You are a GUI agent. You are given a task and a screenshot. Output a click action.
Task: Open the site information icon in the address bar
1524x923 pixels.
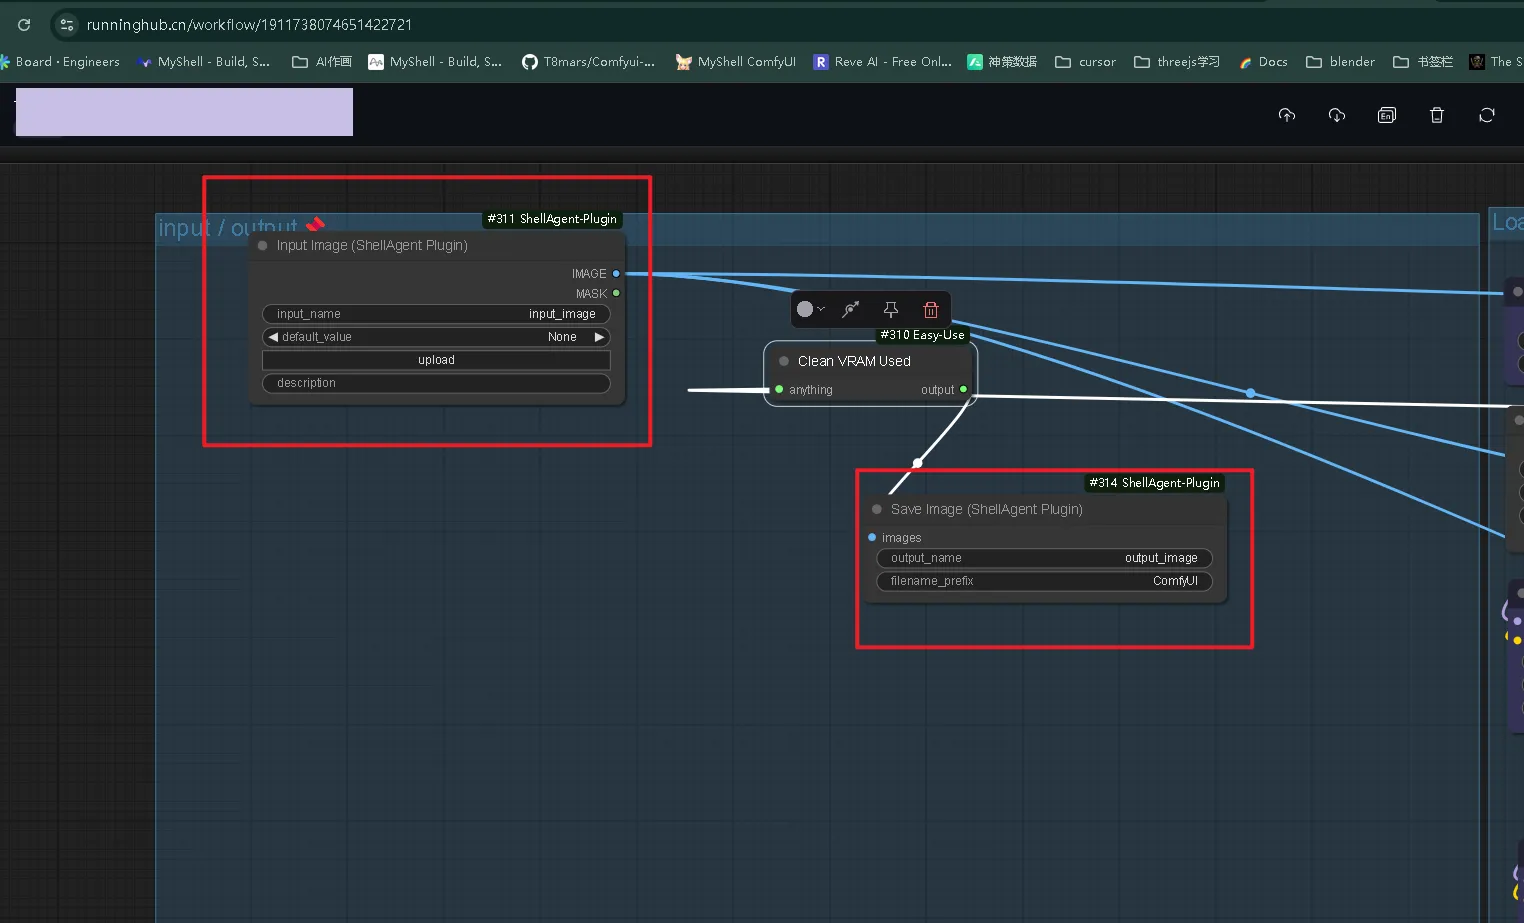(x=67, y=24)
